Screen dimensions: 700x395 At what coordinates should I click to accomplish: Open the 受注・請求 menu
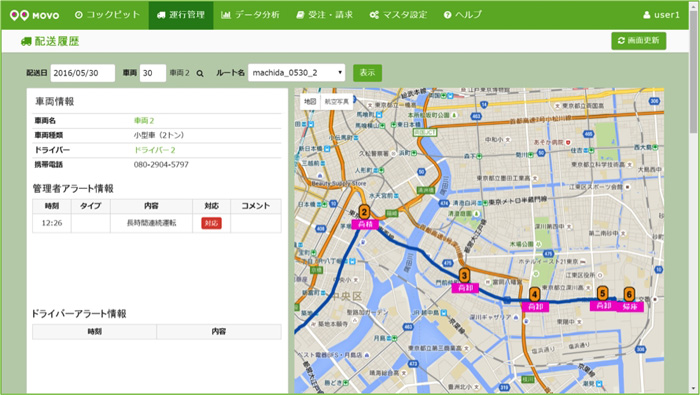(x=325, y=15)
